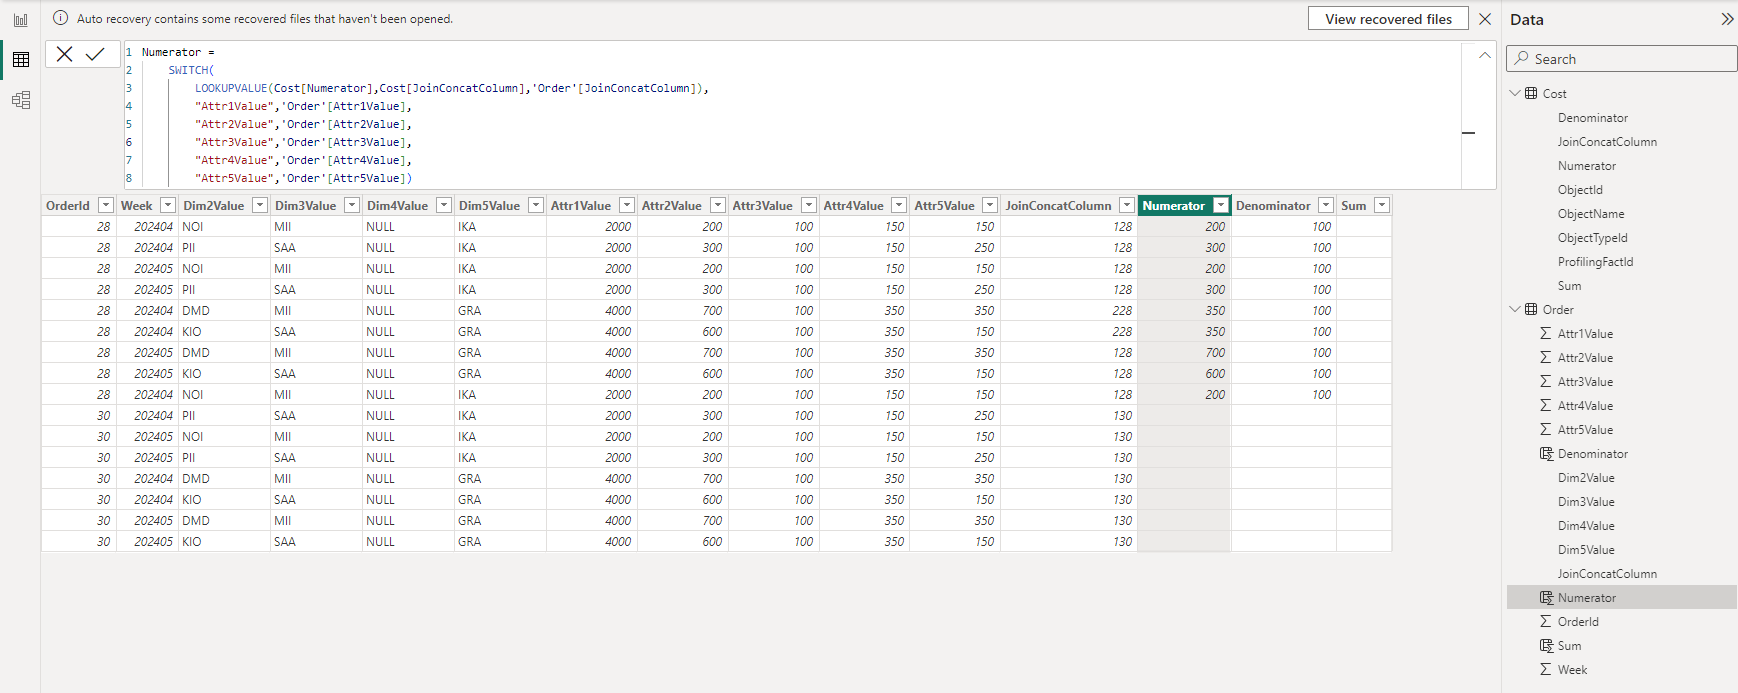Open the Dim5Value column filter dropdown
The image size is (1738, 693).
click(535, 205)
